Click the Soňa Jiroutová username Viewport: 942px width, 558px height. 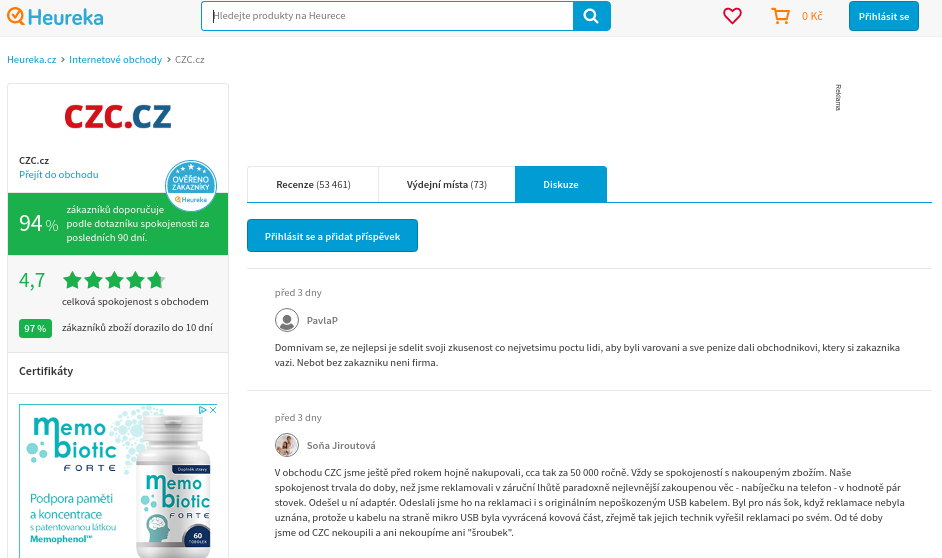click(341, 446)
